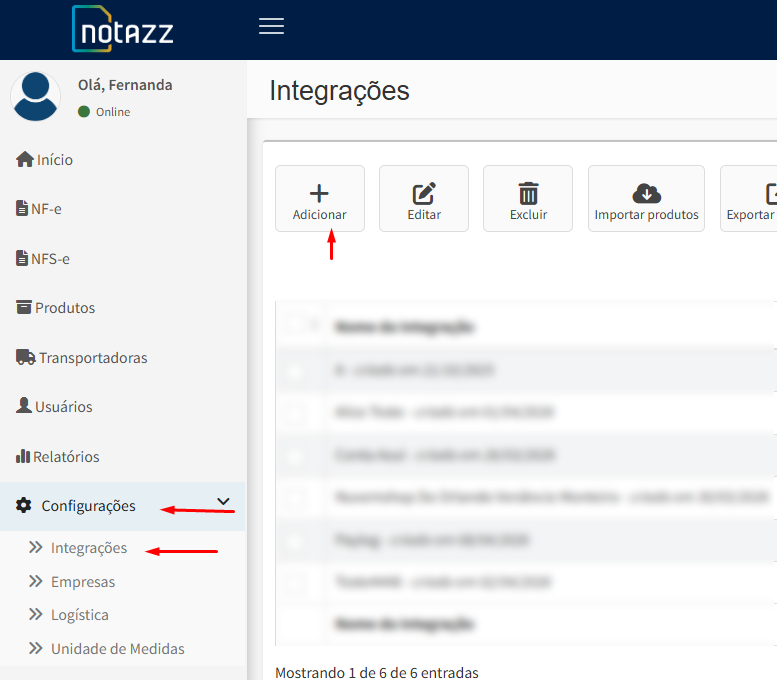Open the NFS-e sidebar item
Screen dimensions: 777x680
[50, 259]
